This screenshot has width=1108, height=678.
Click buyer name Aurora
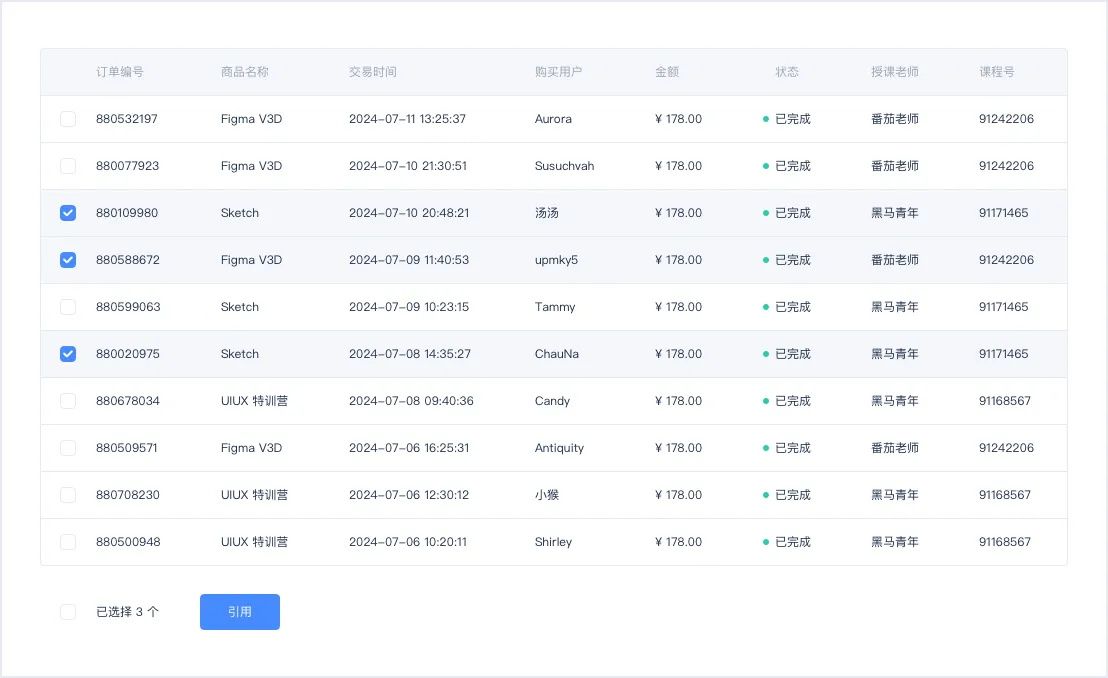click(x=553, y=119)
